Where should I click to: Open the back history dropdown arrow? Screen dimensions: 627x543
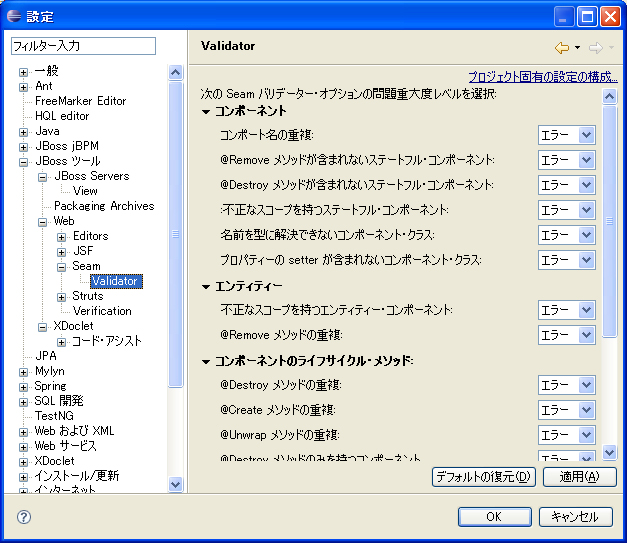pyautogui.click(x=577, y=48)
